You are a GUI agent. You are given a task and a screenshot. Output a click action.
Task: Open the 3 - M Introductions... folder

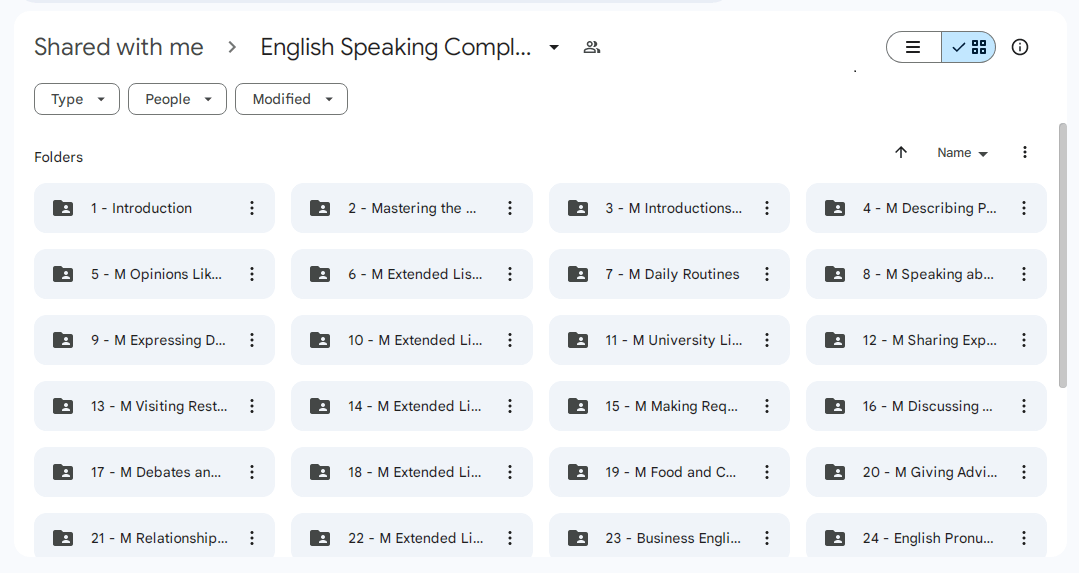[x=669, y=208]
